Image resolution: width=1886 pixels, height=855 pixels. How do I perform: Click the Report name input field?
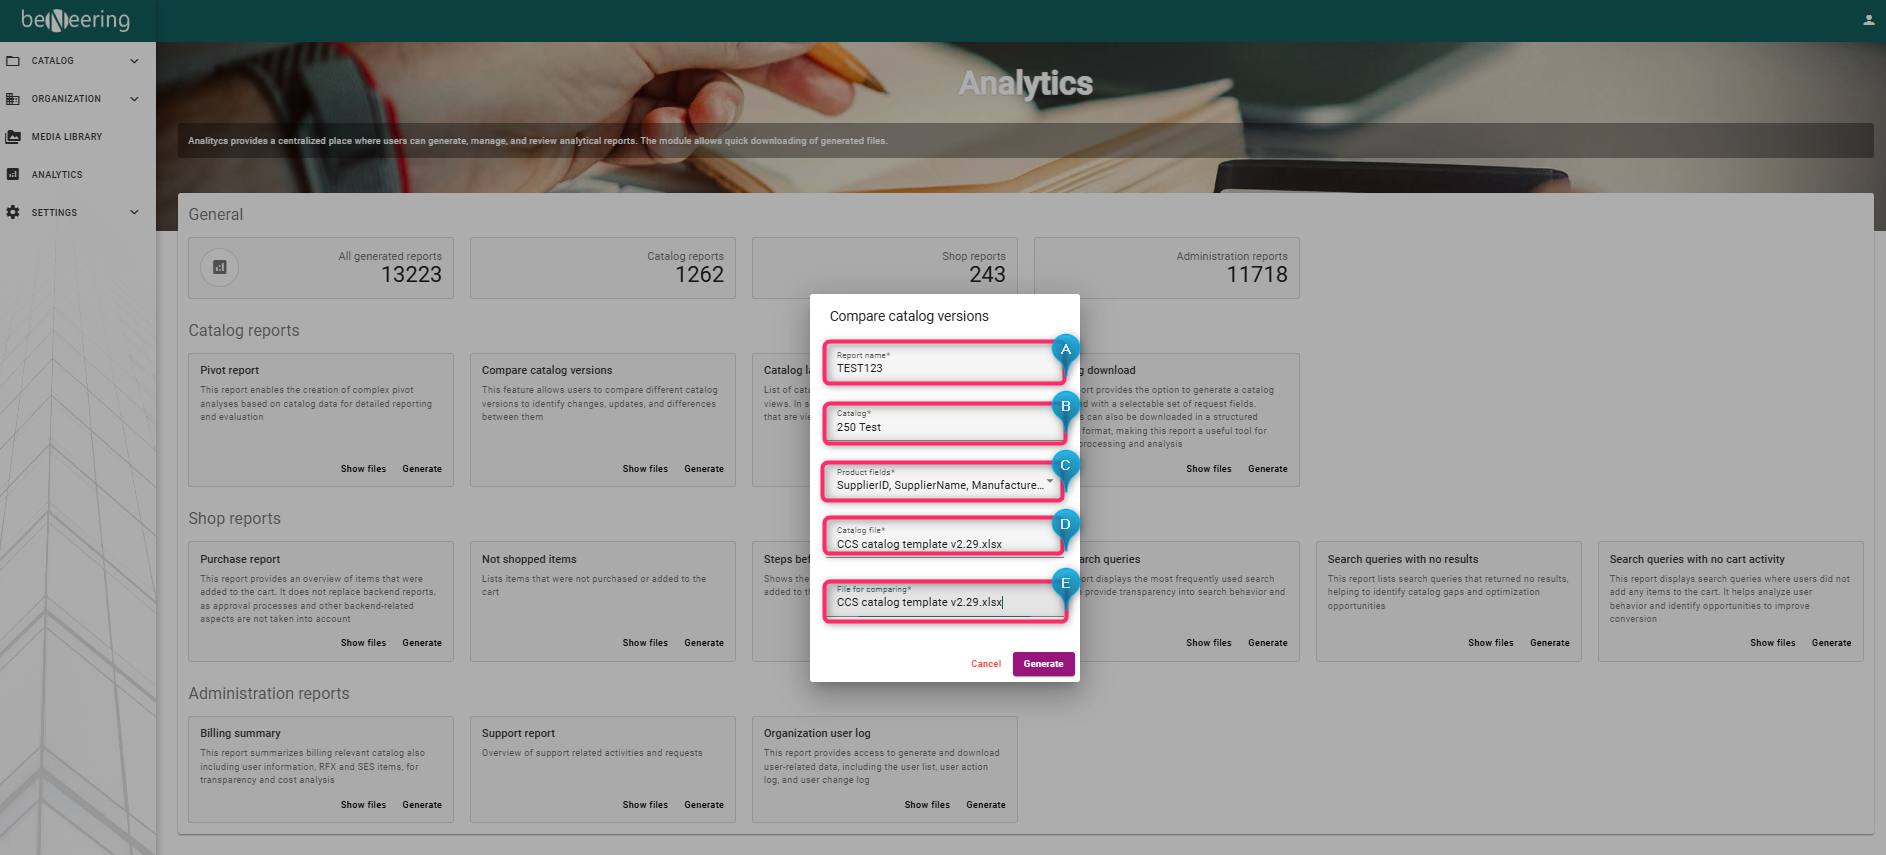tap(944, 368)
